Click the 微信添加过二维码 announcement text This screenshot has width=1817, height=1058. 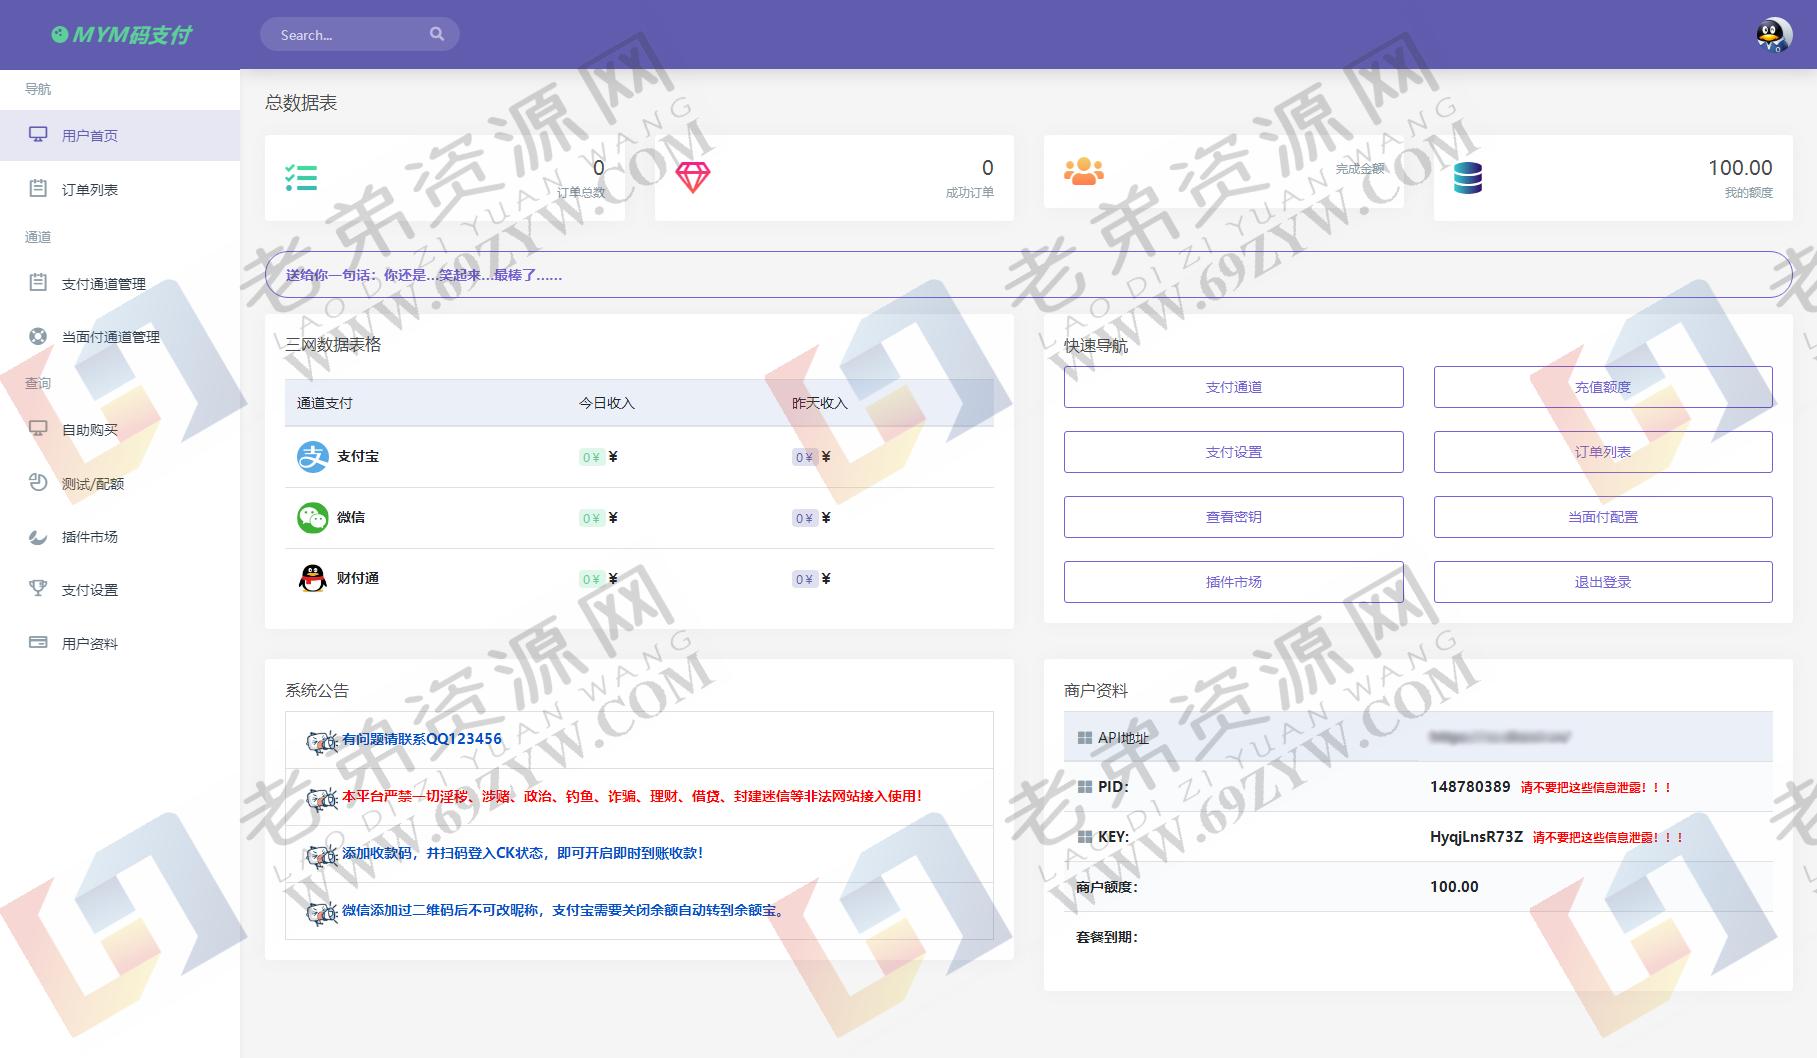pyautogui.click(x=565, y=910)
